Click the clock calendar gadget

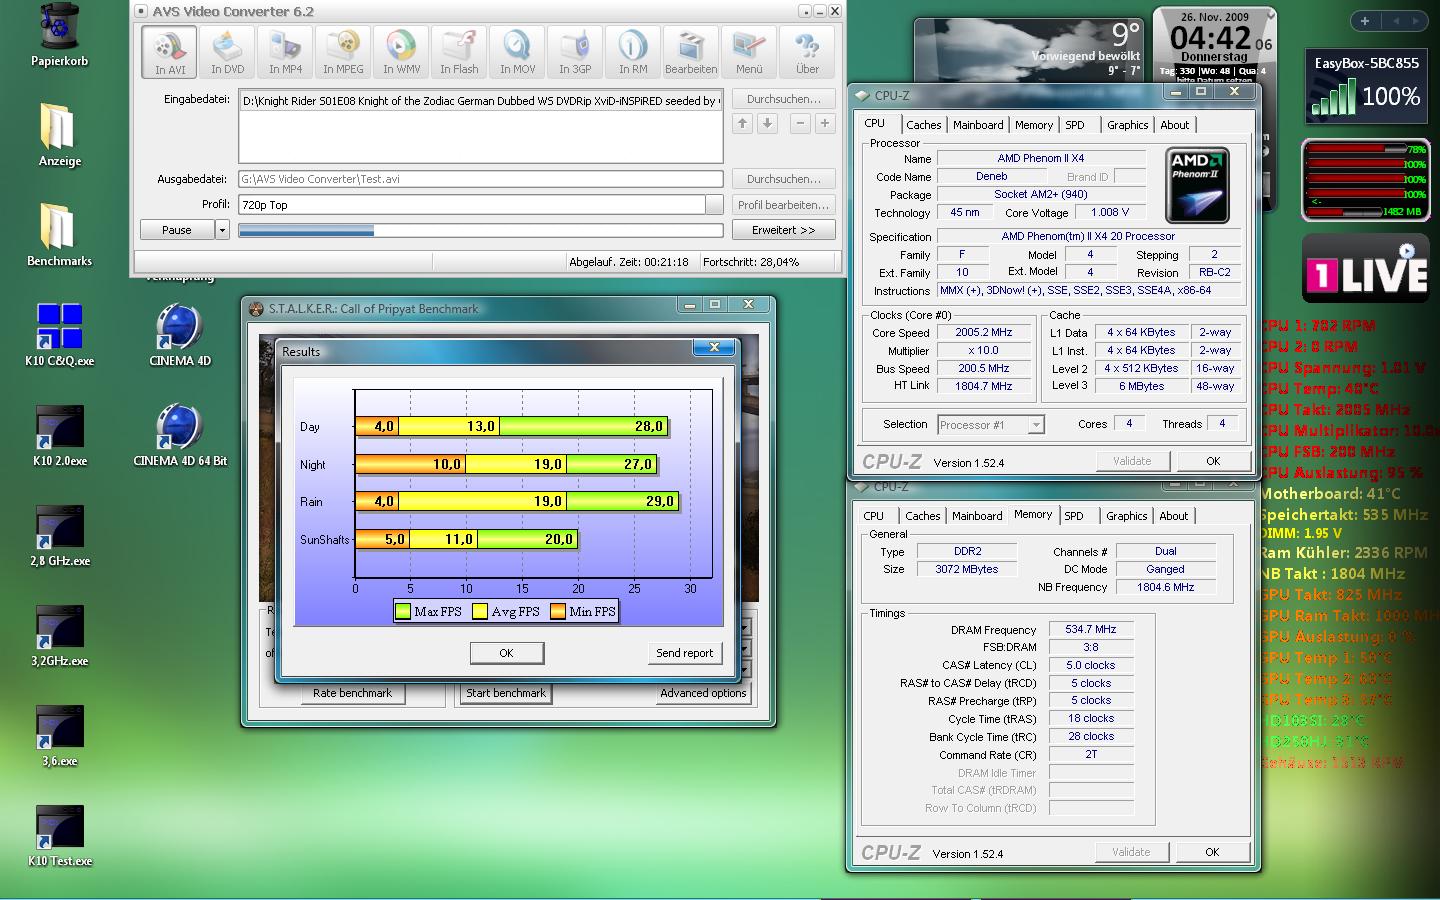(x=1215, y=44)
